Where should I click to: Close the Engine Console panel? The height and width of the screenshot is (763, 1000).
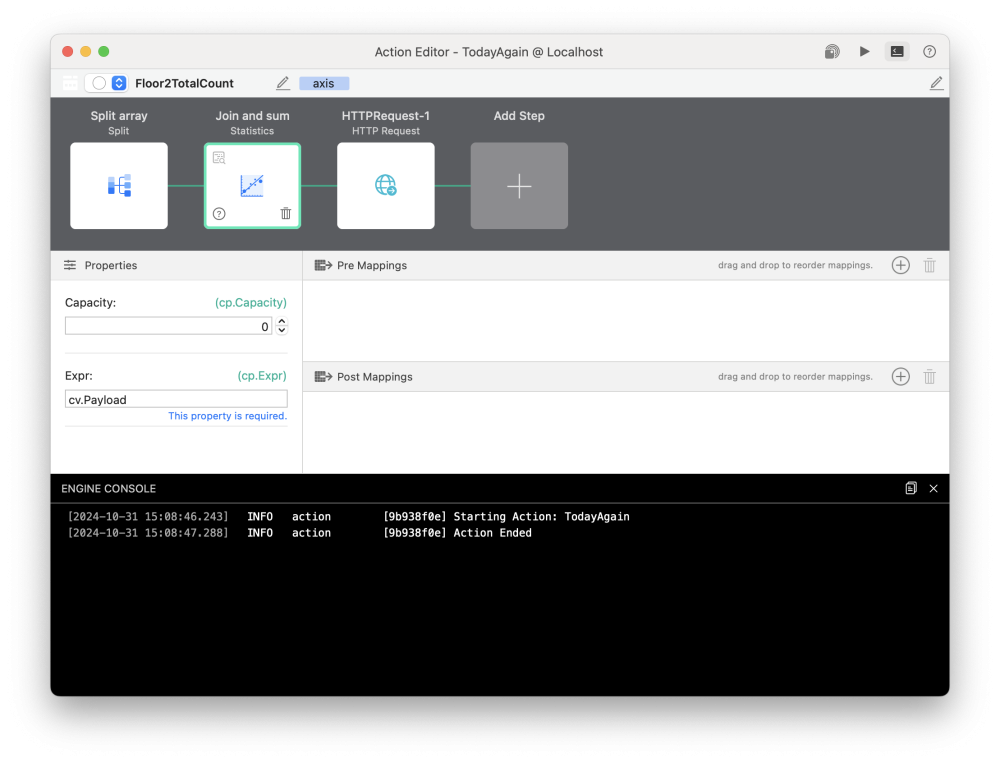934,489
